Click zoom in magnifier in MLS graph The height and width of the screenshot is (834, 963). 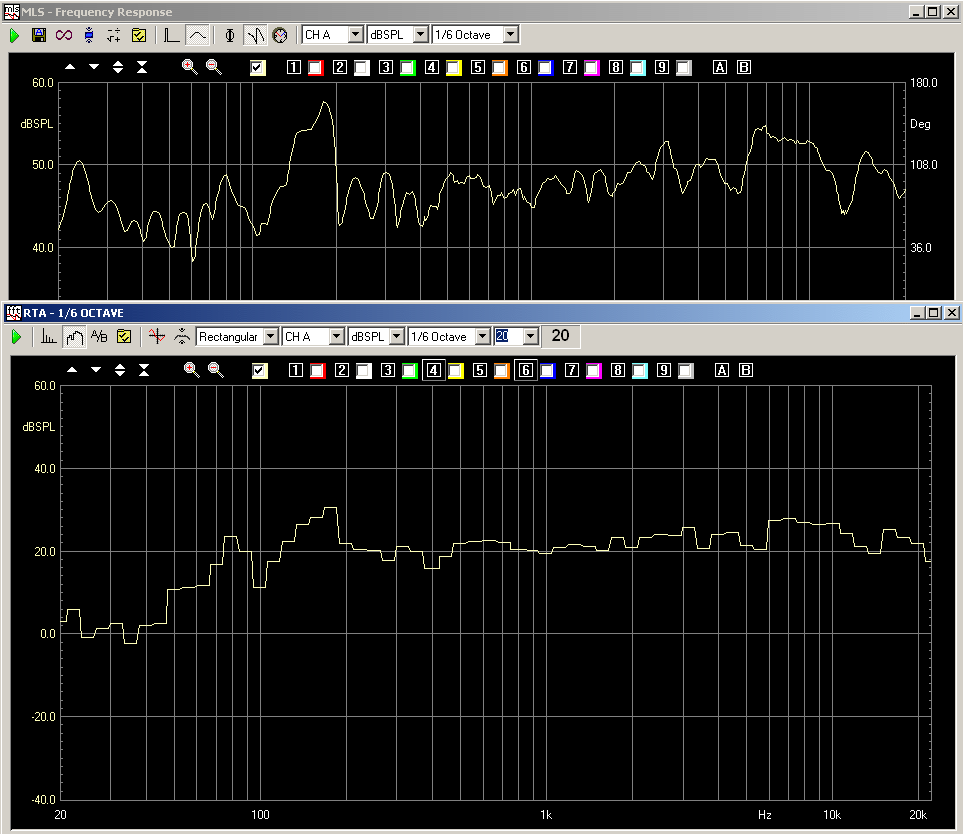190,67
